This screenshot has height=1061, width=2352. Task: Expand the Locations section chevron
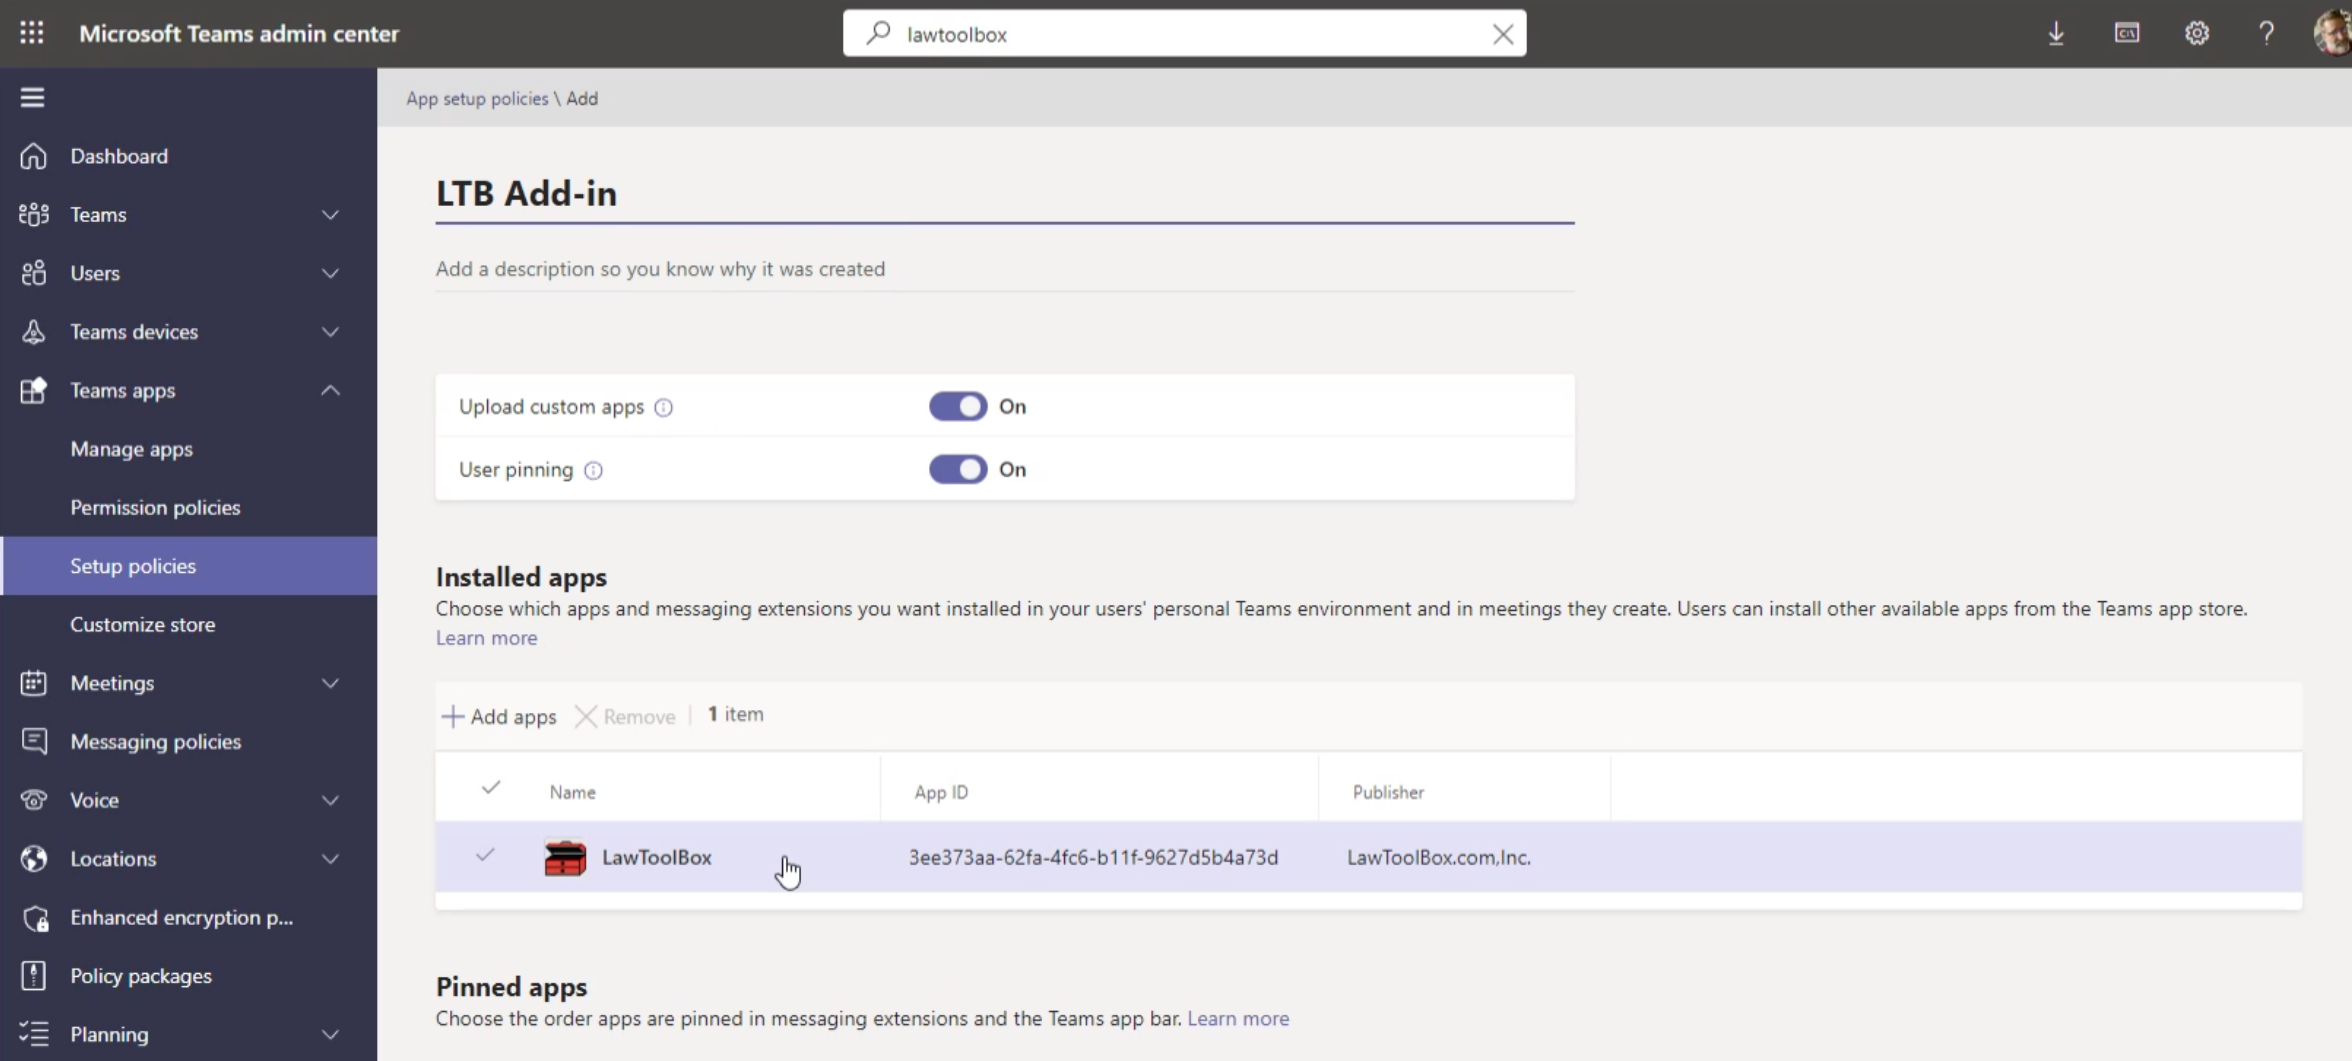330,858
